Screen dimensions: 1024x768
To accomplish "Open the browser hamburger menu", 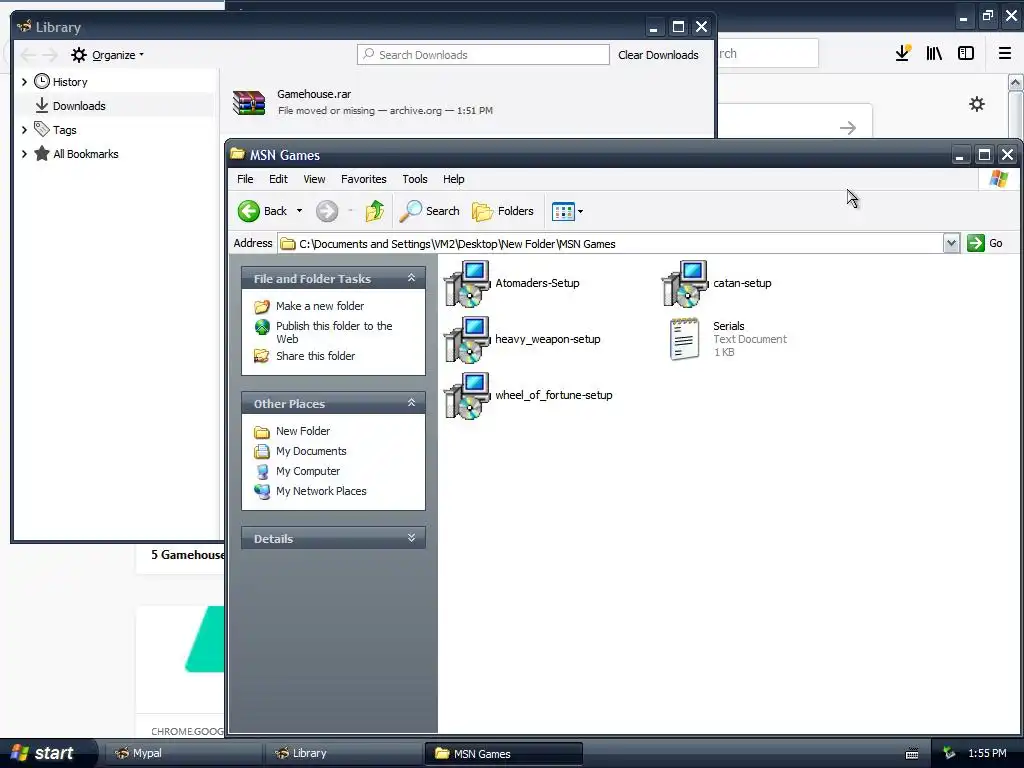I will [x=1004, y=54].
